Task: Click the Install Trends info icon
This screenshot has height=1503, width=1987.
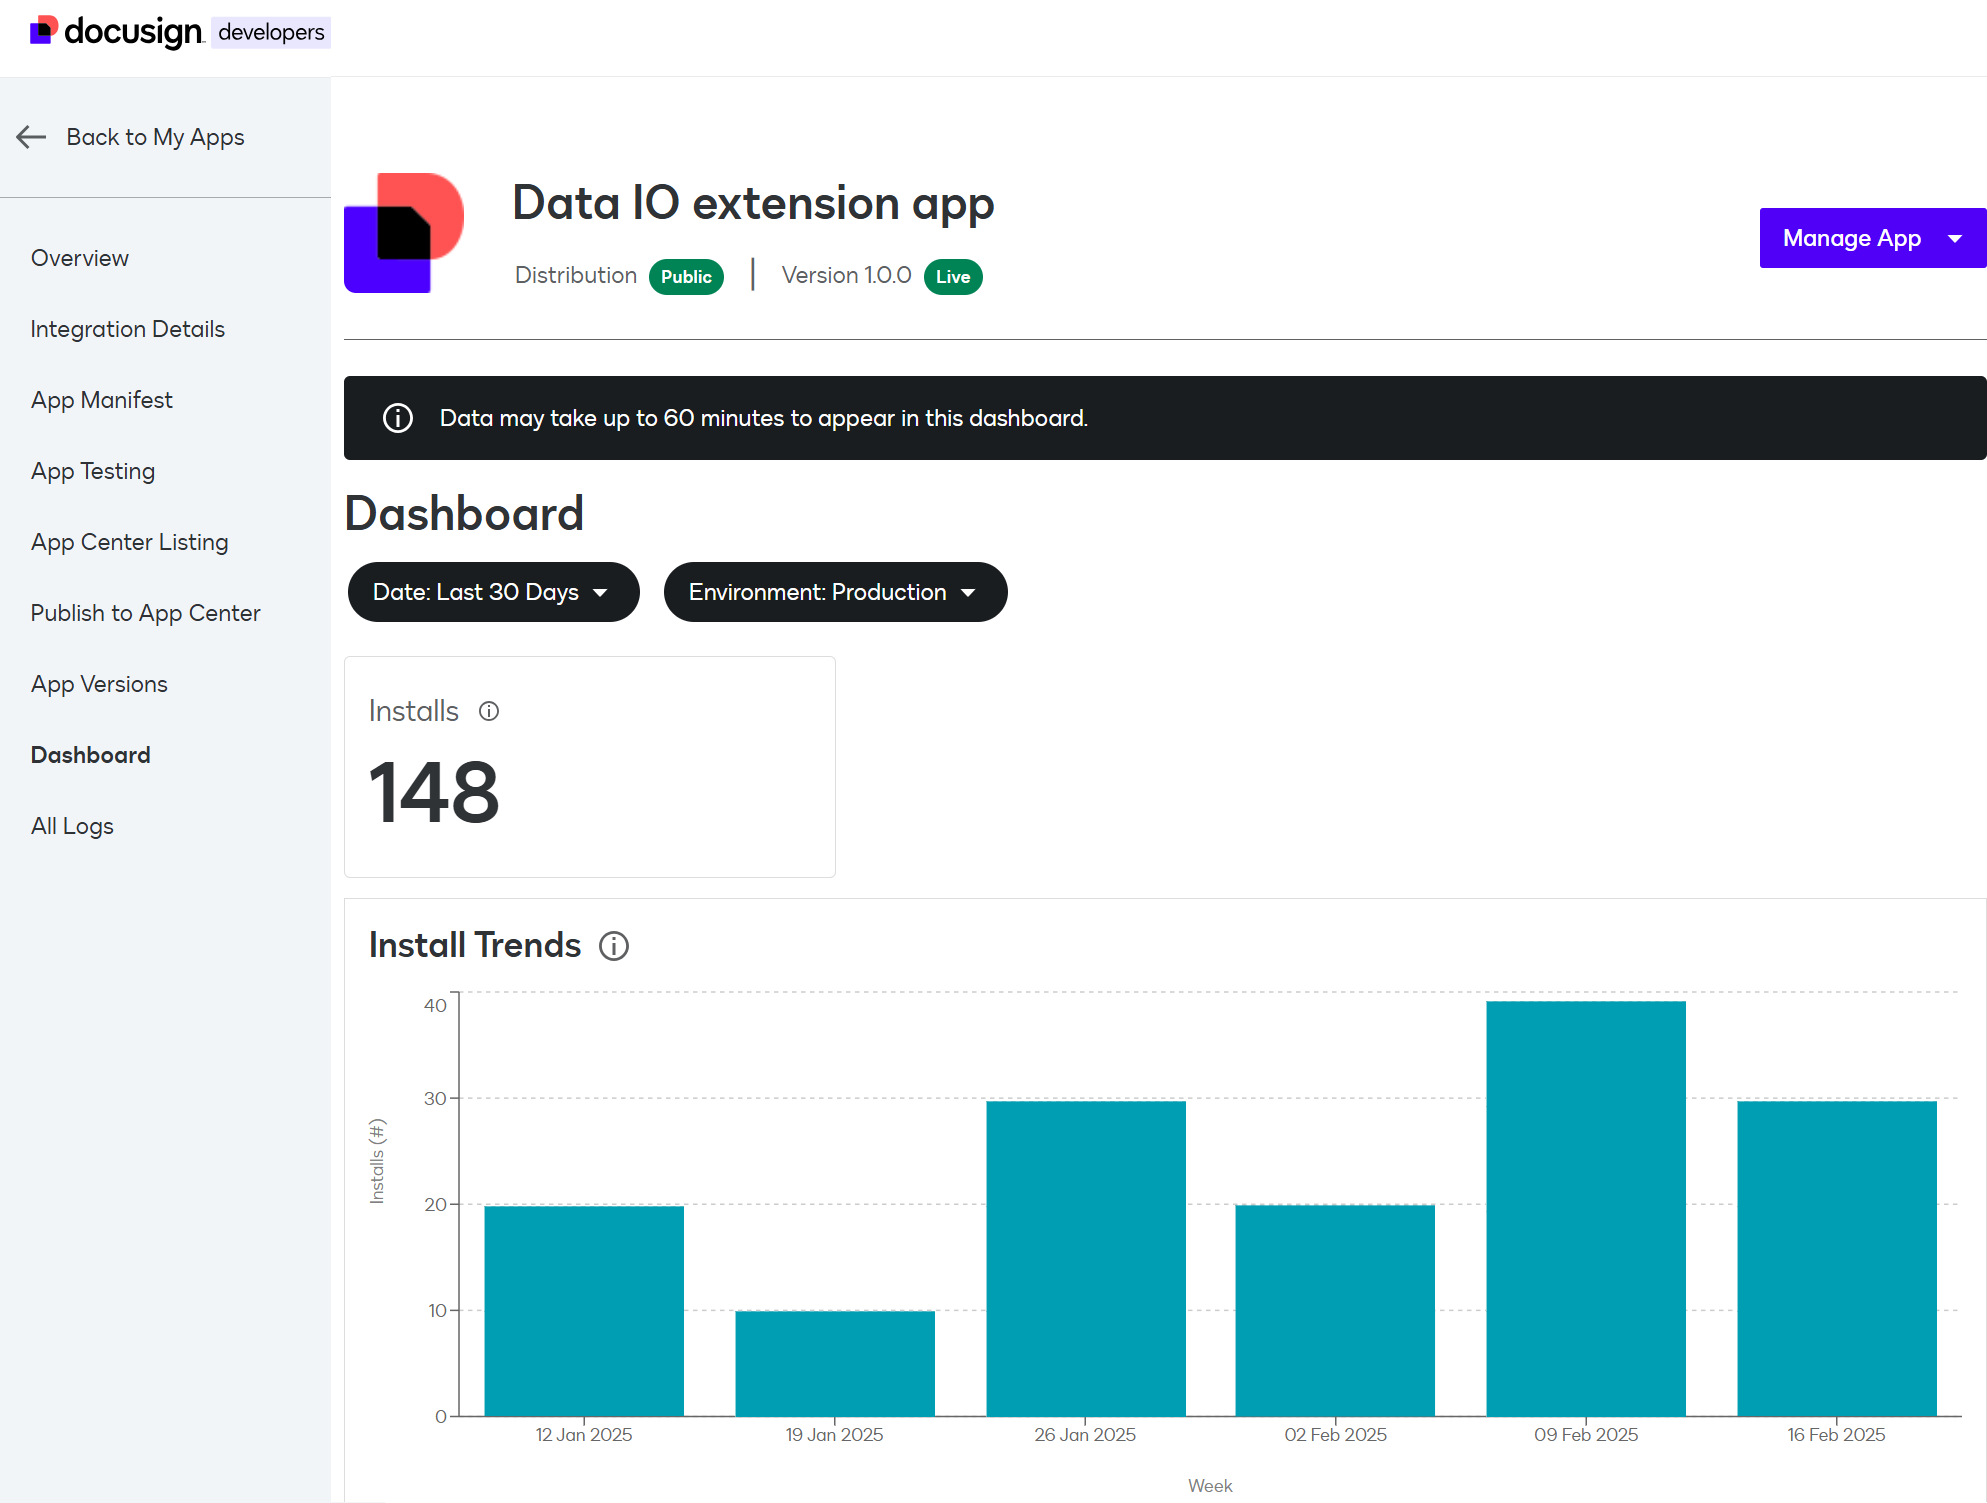Action: [614, 946]
